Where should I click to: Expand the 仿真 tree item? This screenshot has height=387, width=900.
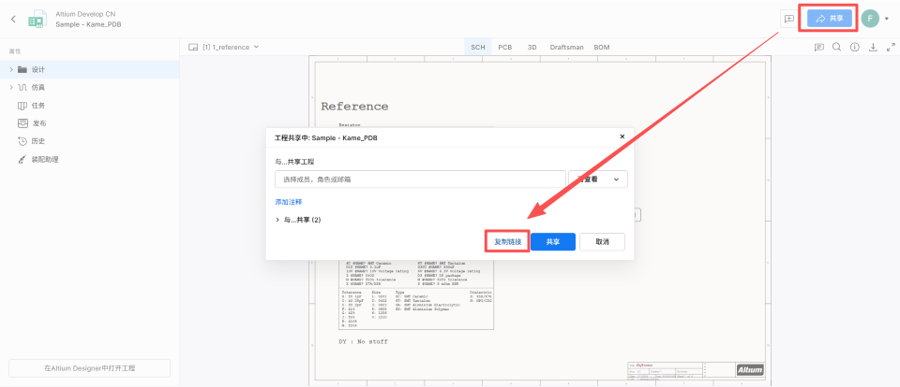11,87
